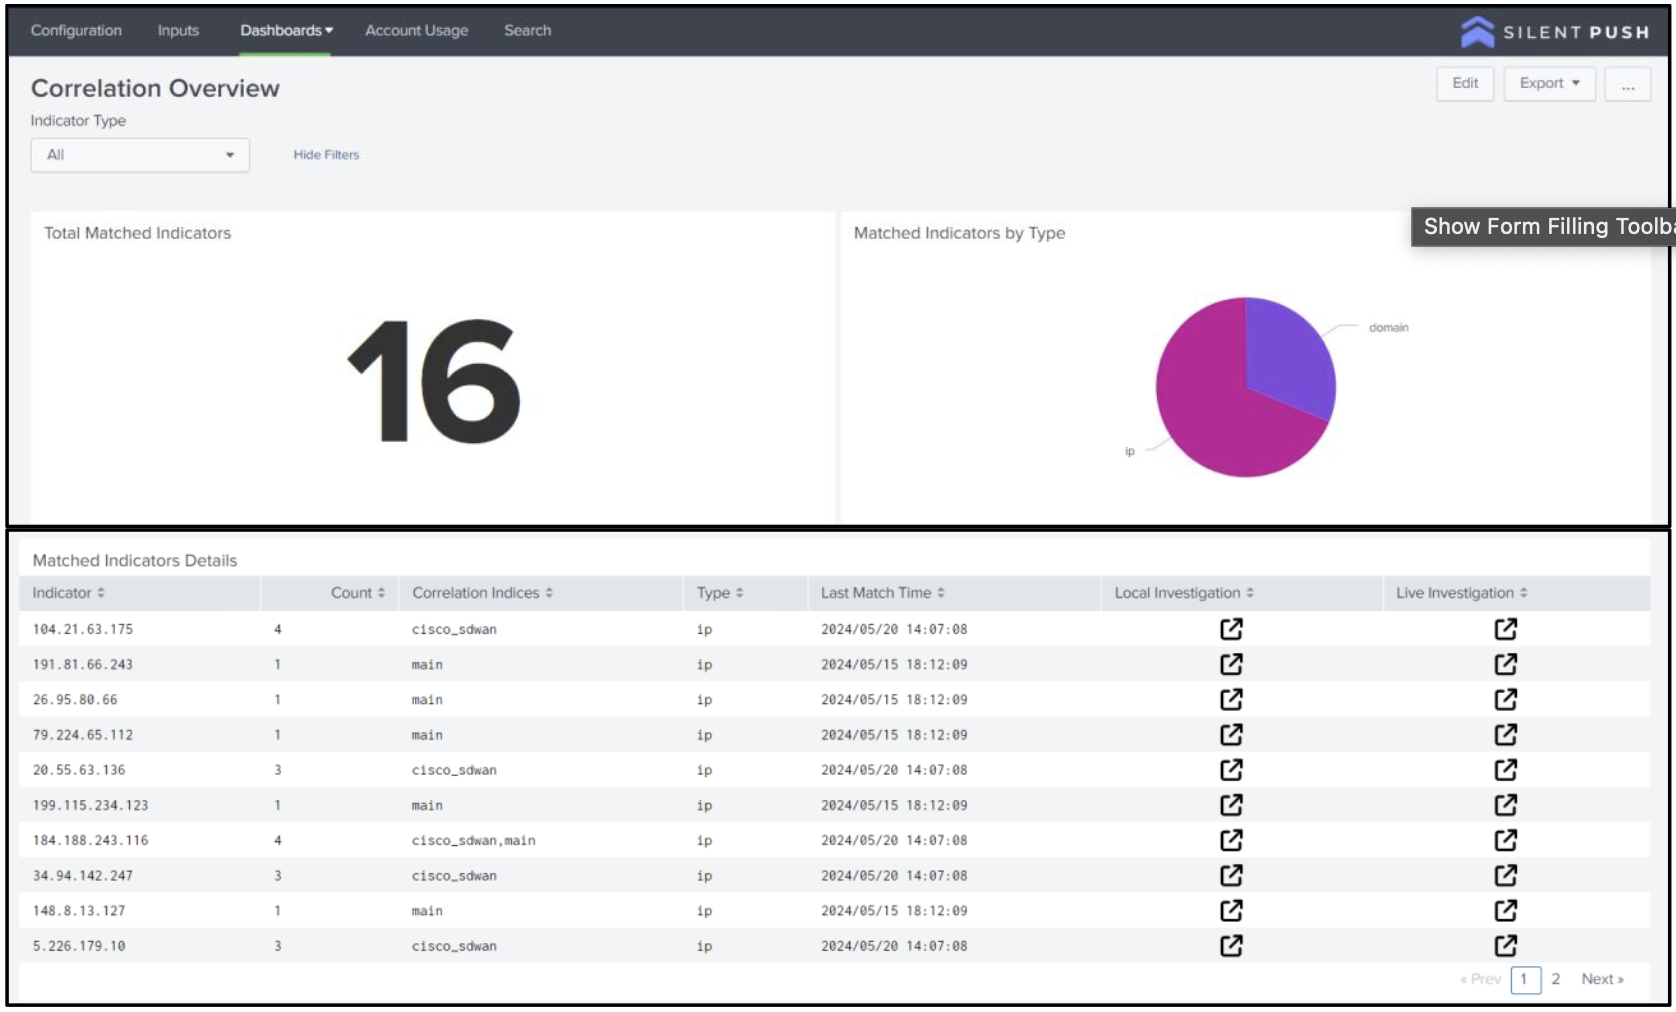Click the ip pie chart label
Image resolution: width=1676 pixels, height=1012 pixels.
coord(1130,451)
